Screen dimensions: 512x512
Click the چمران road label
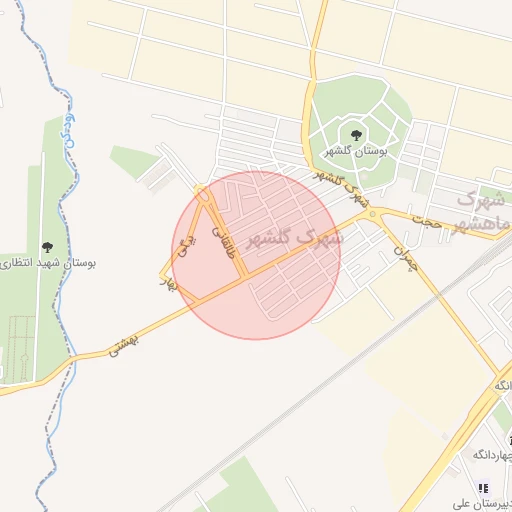[406, 259]
